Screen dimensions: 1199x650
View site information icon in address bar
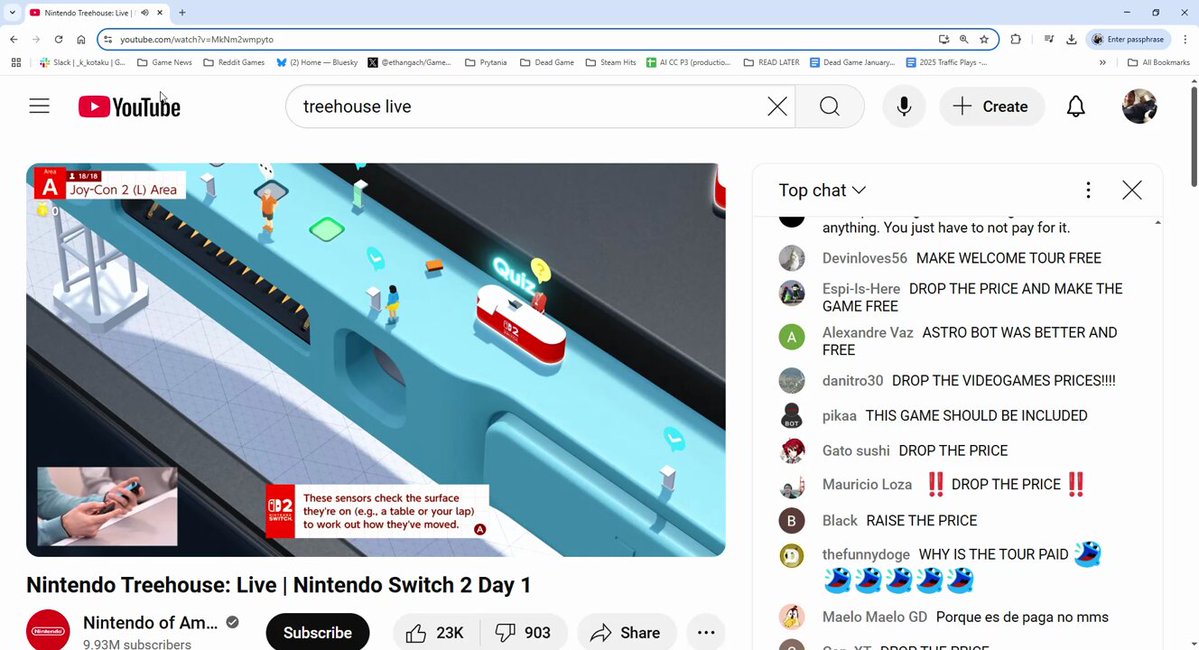click(108, 39)
